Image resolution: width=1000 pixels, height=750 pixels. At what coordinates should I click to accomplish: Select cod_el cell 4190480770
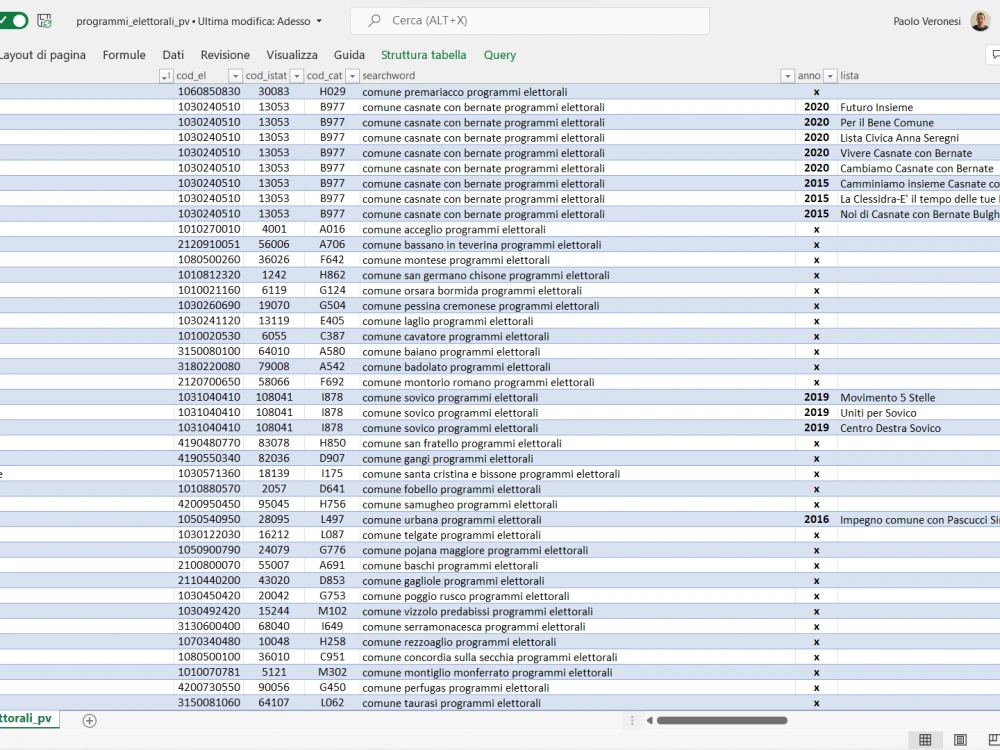pos(209,443)
